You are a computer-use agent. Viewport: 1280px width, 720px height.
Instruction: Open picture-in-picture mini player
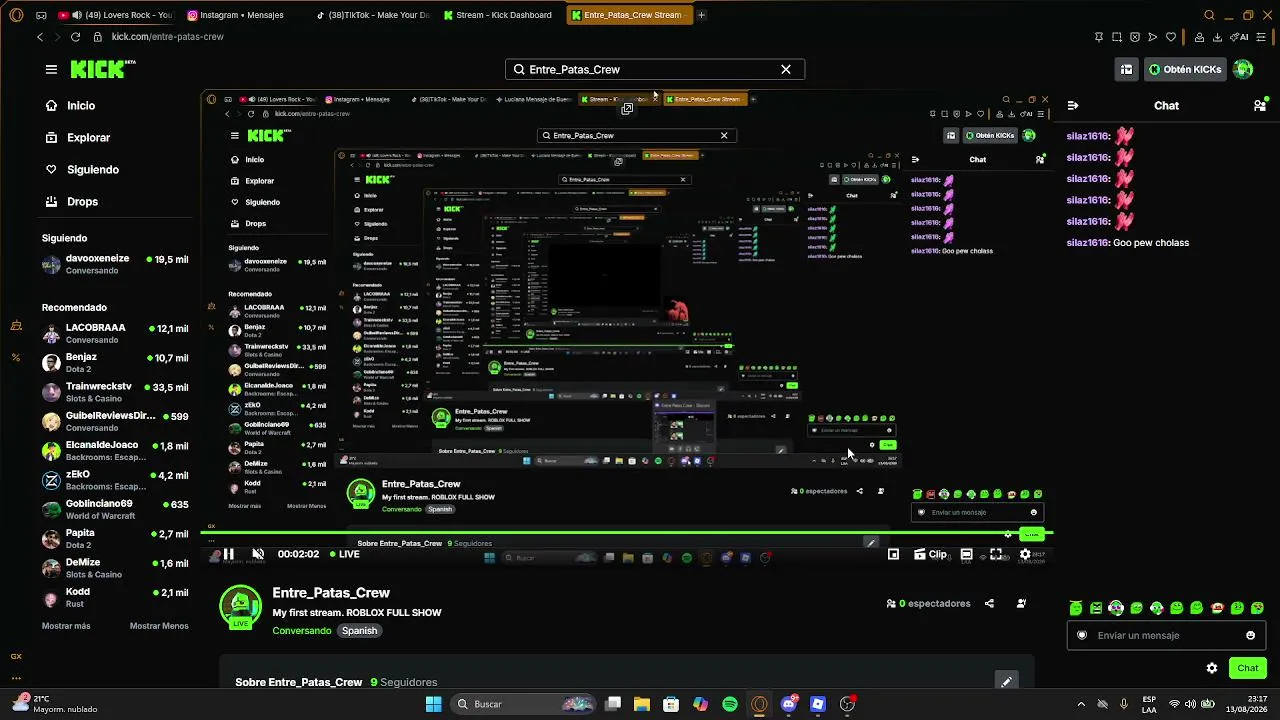pyautogui.click(x=893, y=554)
